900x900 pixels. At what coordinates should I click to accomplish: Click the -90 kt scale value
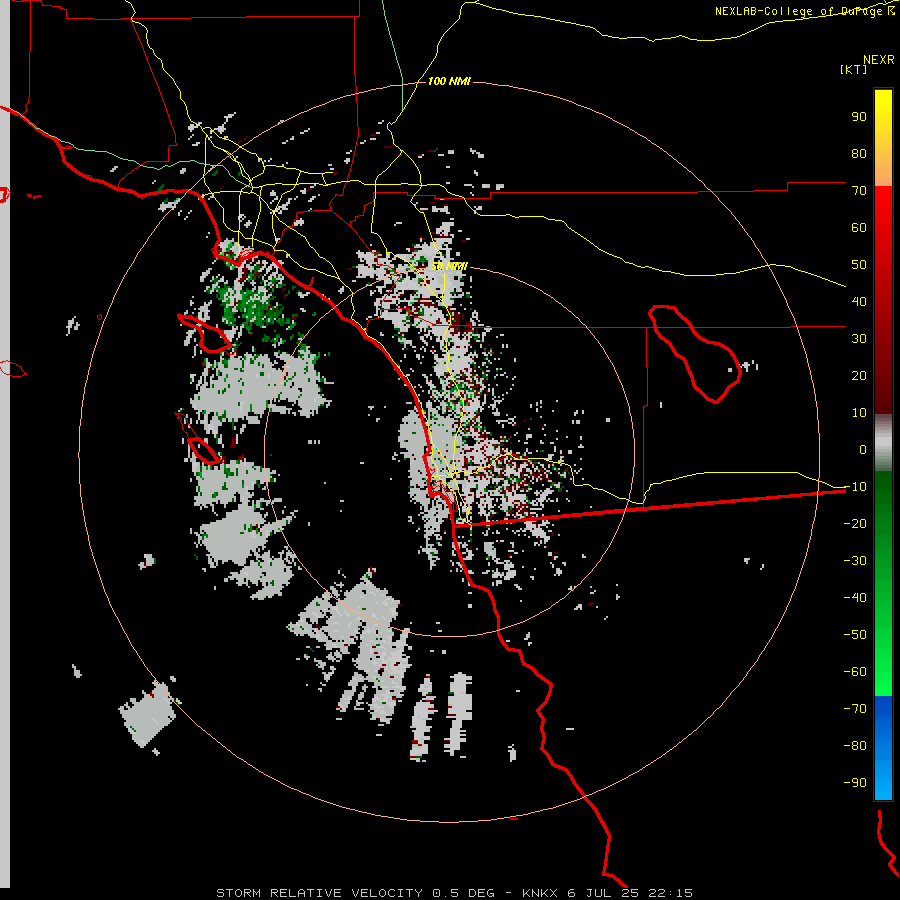(x=855, y=783)
